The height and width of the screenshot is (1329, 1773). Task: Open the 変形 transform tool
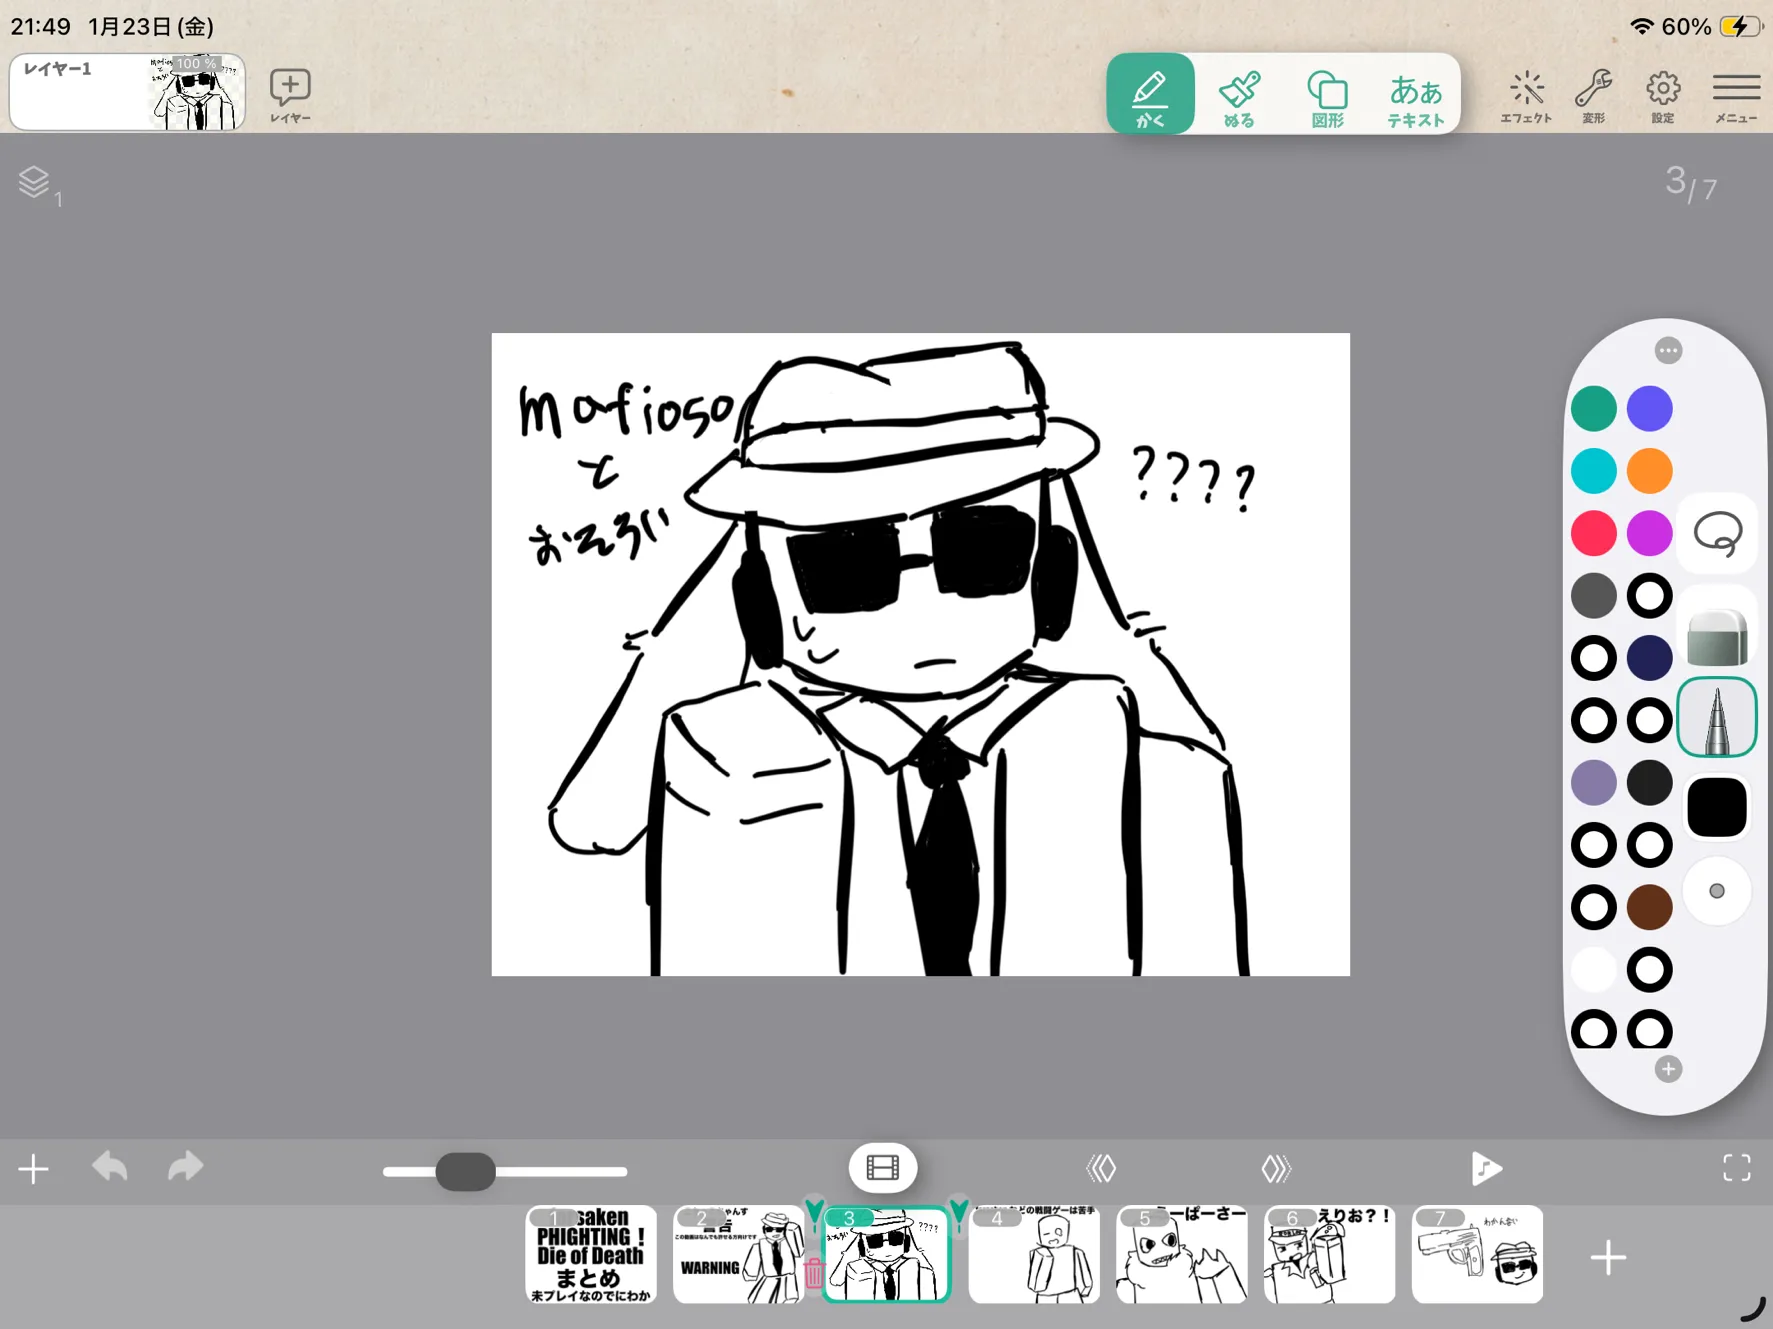(x=1593, y=96)
